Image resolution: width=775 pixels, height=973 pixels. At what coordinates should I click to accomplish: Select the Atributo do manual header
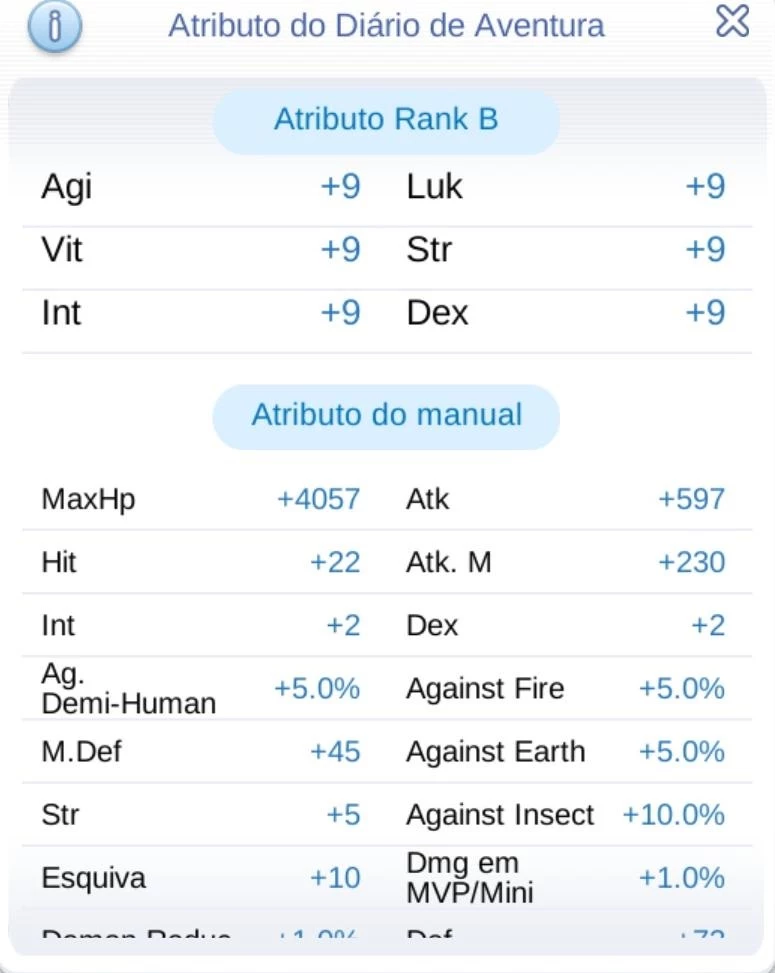click(386, 416)
